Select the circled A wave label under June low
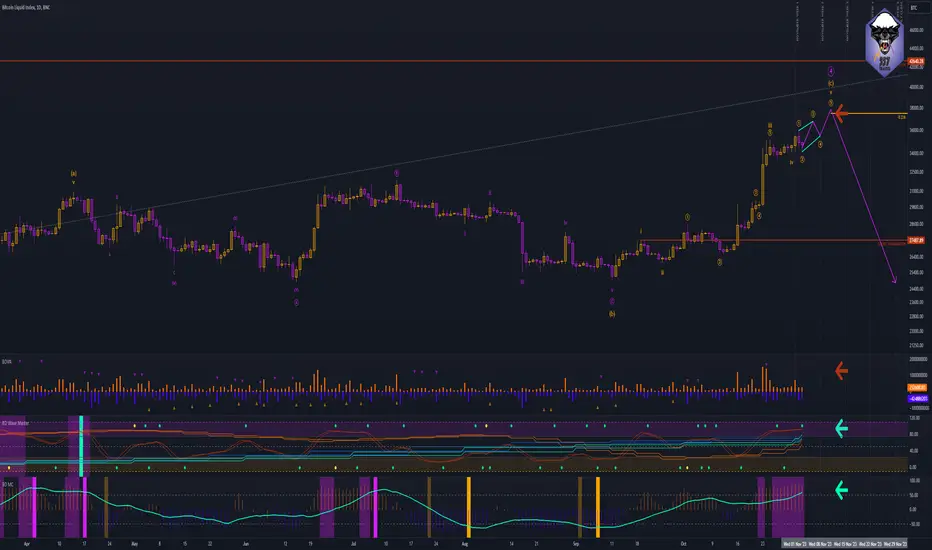932x550 pixels. tap(296, 303)
